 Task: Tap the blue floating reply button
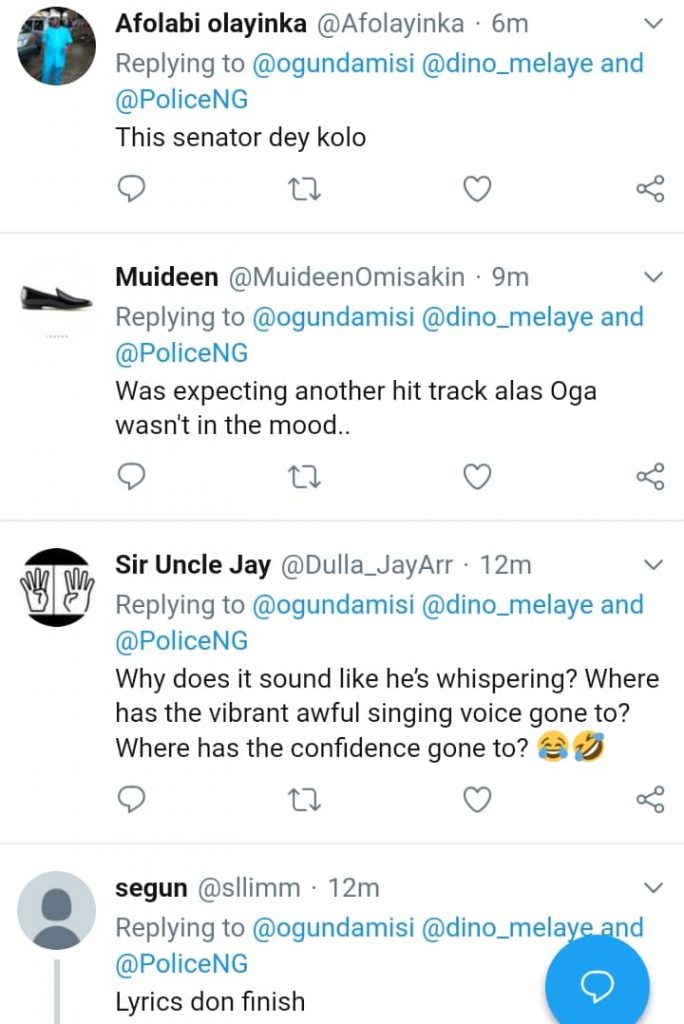(597, 985)
